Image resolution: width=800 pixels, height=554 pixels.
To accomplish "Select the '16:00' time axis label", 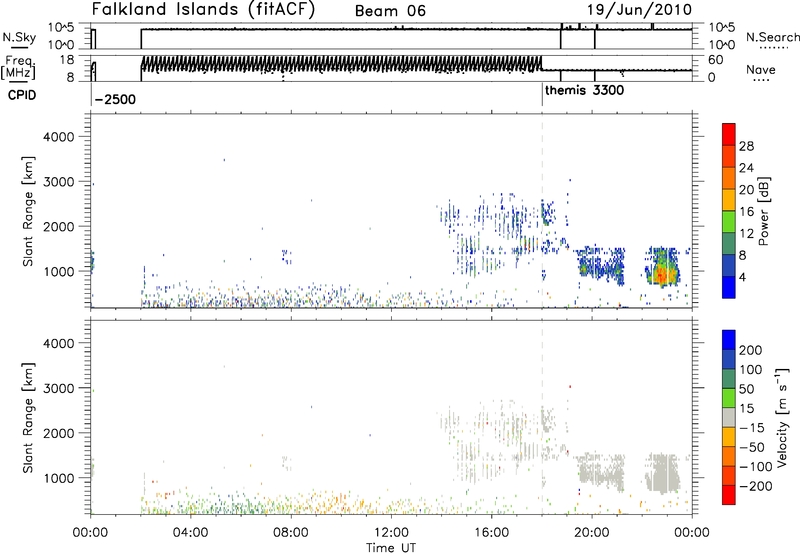I will point(491,533).
